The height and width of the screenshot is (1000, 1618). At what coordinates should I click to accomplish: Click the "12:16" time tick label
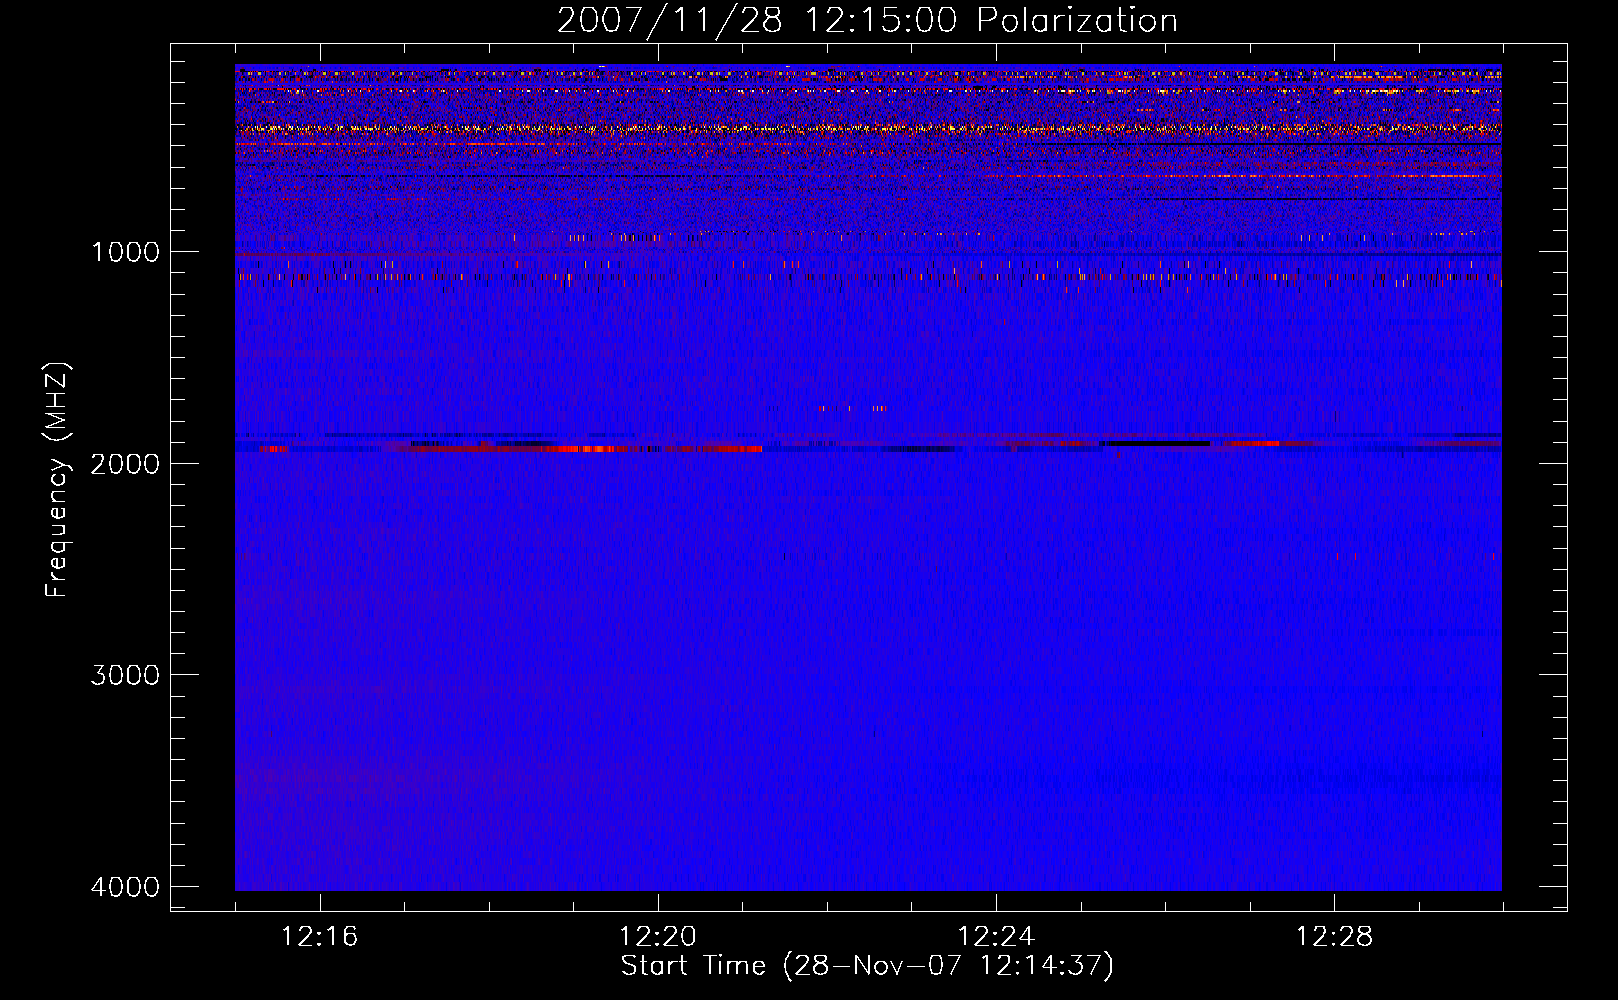coord(320,937)
